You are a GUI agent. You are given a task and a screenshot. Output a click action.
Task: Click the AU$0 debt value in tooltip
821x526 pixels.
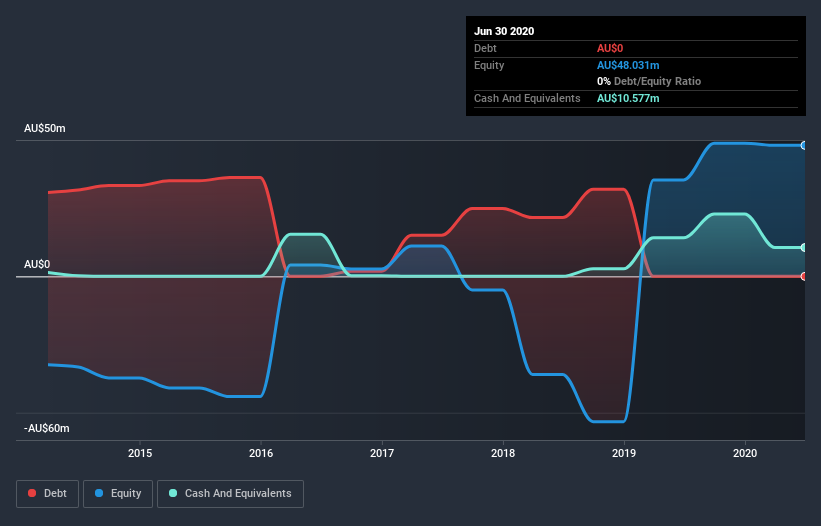[x=610, y=48]
